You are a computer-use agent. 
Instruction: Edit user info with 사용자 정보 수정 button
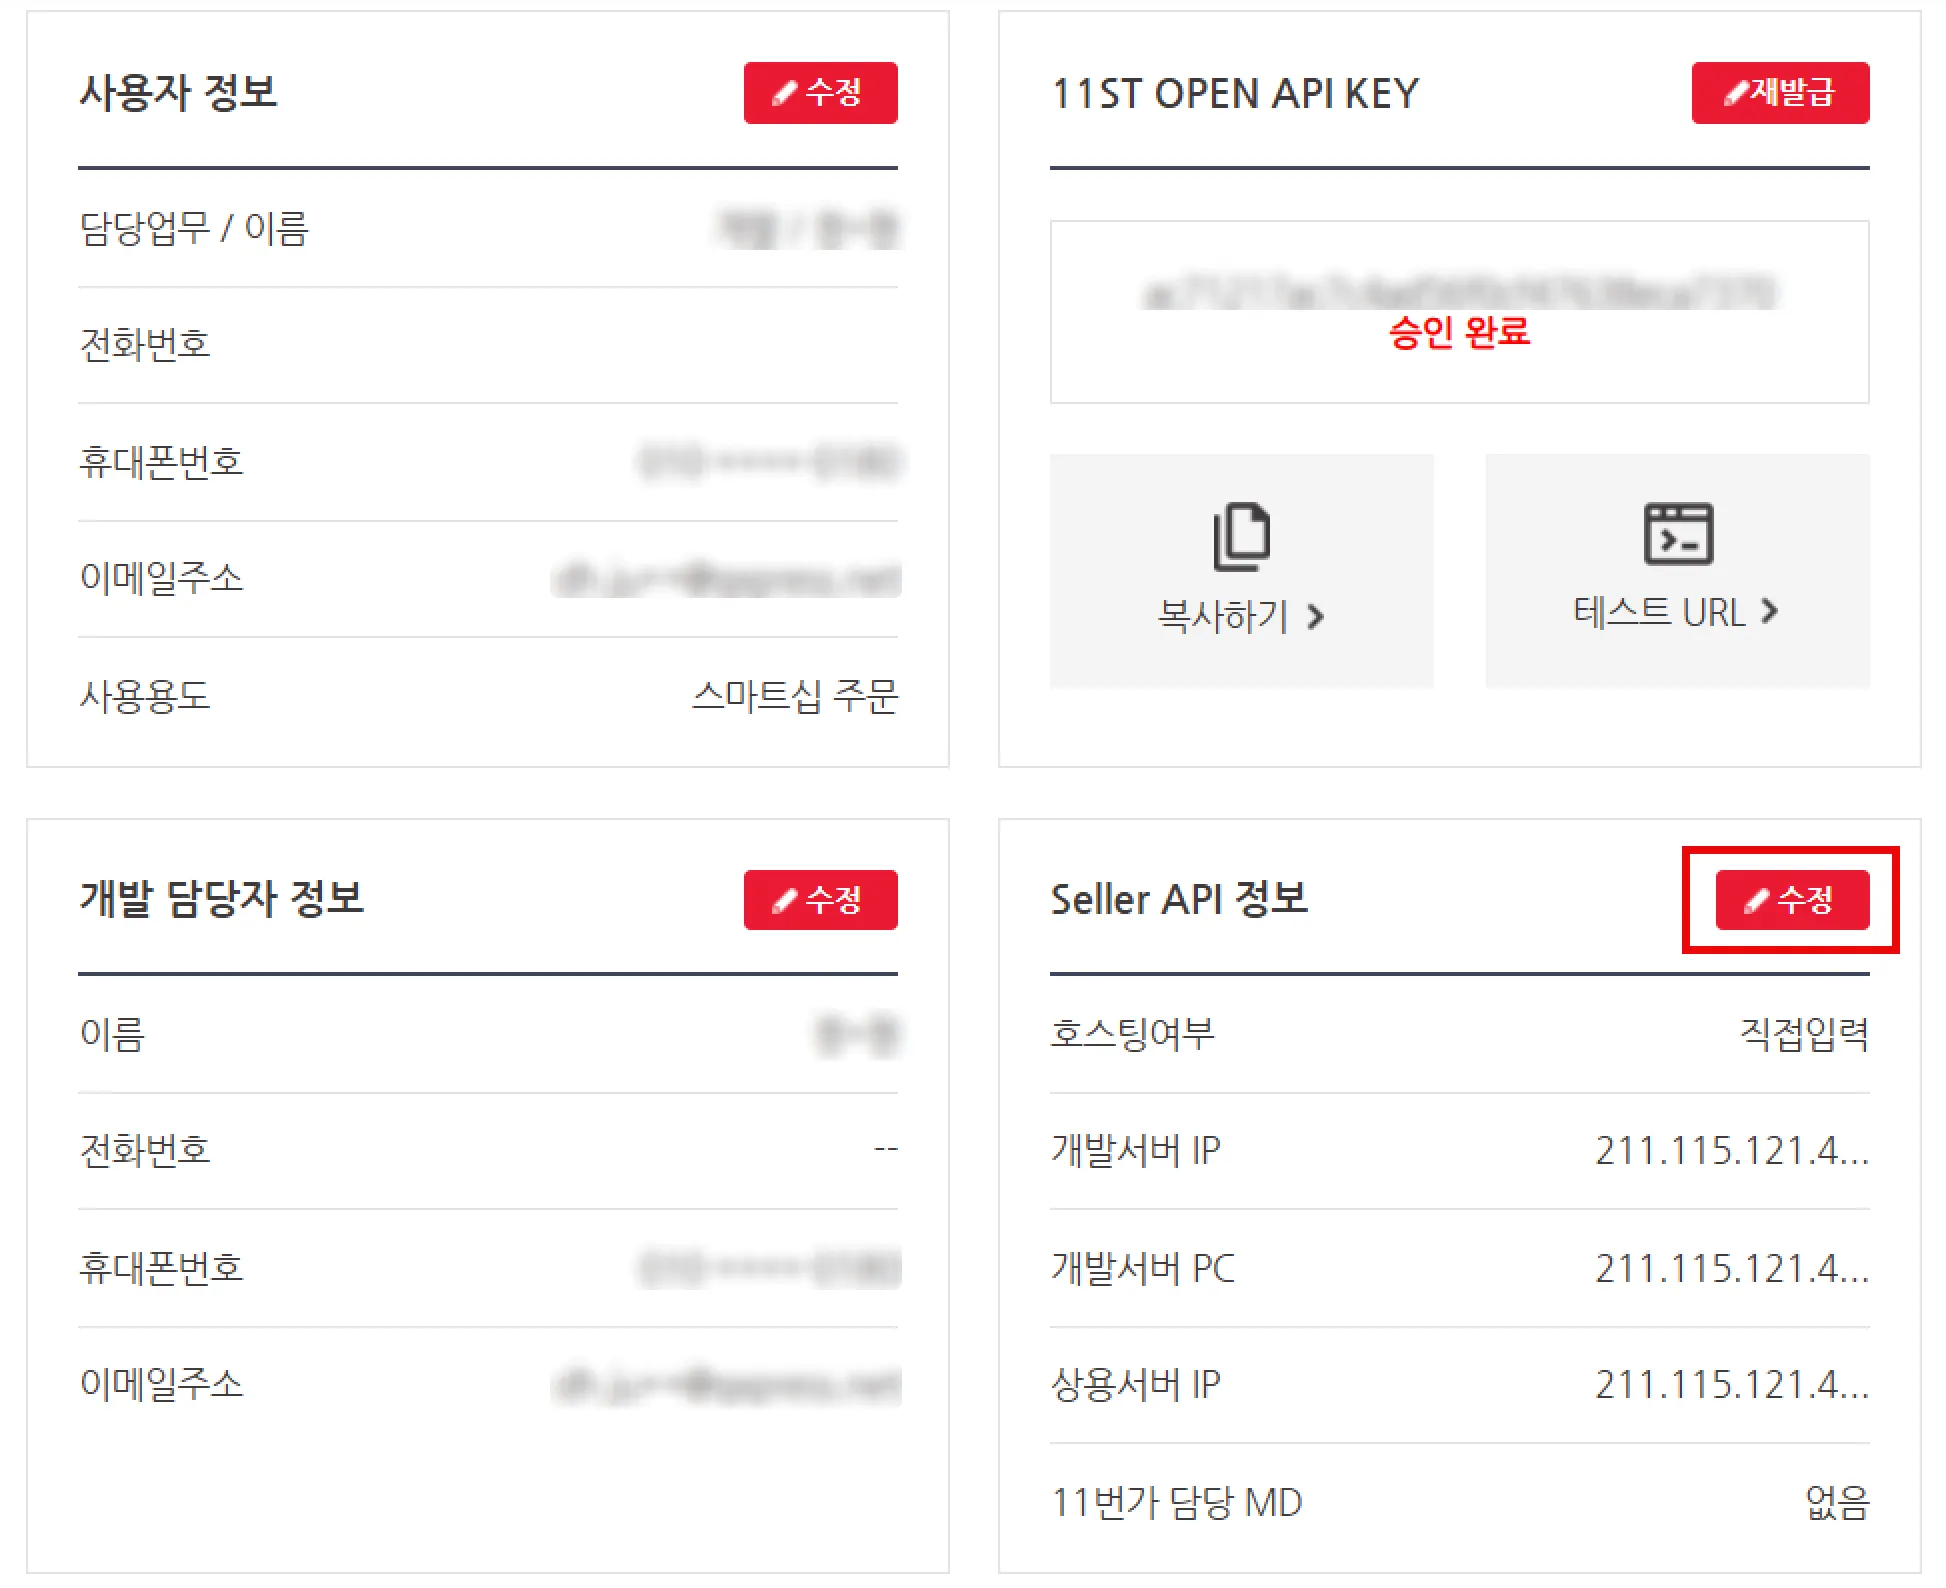820,93
